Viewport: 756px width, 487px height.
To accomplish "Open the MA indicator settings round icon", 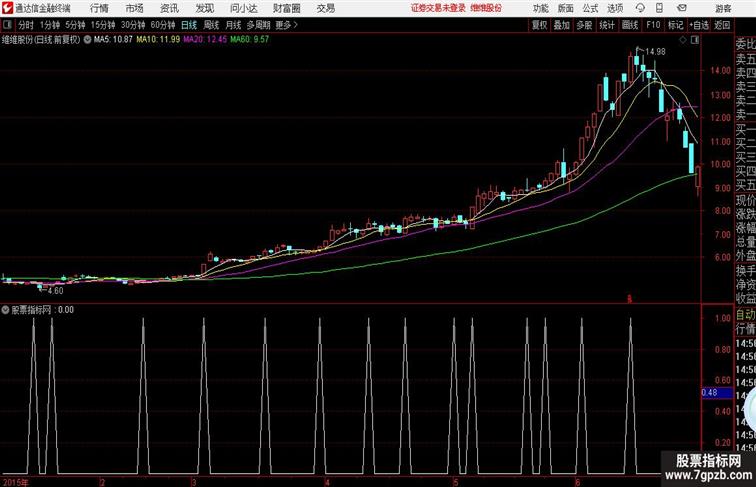I will point(87,40).
